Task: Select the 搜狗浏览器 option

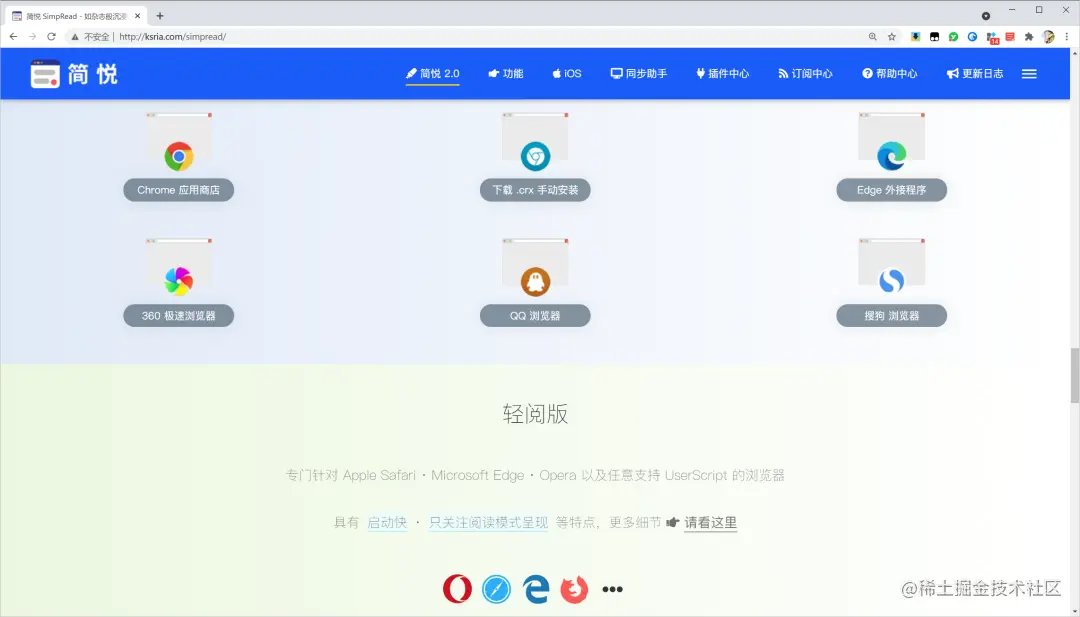Action: [891, 315]
